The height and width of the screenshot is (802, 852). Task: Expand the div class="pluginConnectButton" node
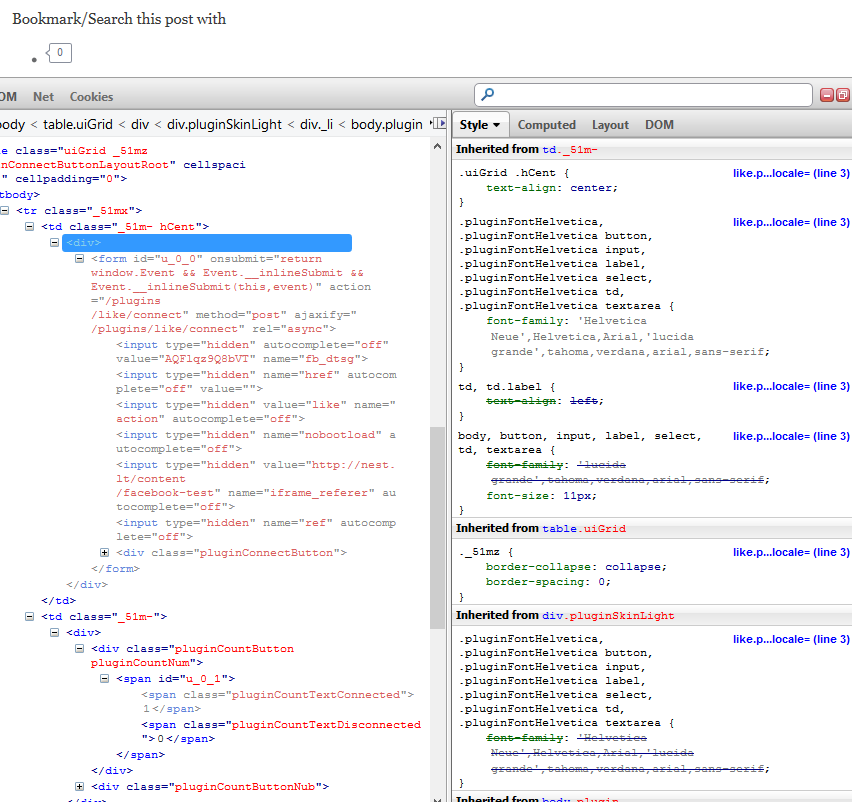104,553
